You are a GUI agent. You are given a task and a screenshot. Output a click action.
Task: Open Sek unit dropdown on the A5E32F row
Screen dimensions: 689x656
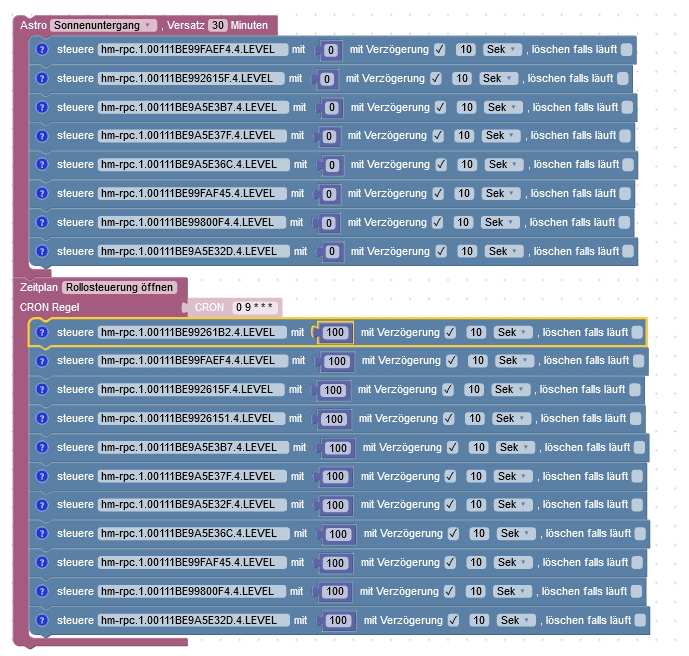(x=513, y=505)
